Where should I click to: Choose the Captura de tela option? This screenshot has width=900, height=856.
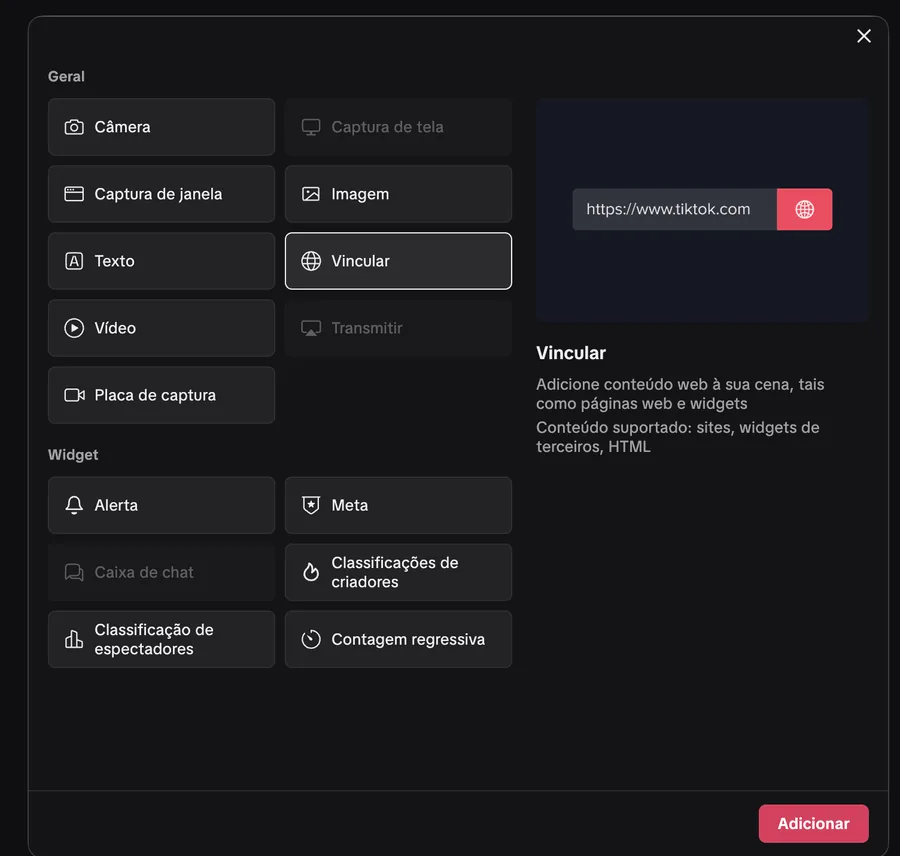[398, 127]
